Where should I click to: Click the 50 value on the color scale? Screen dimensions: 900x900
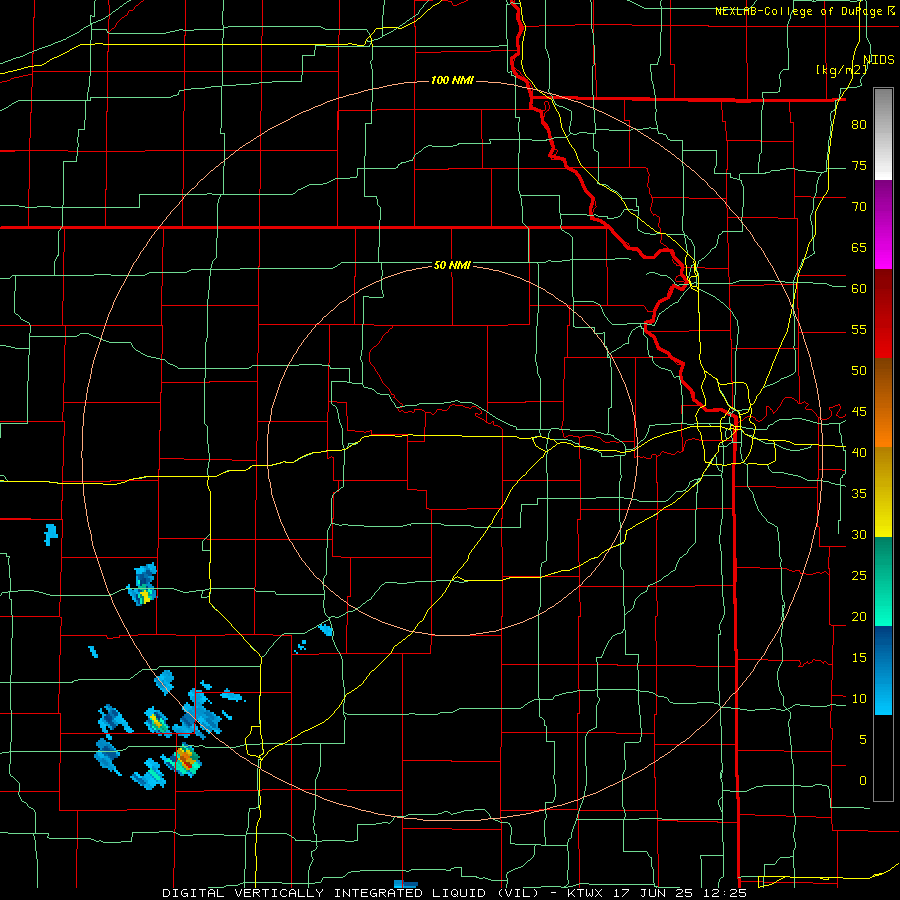(859, 371)
